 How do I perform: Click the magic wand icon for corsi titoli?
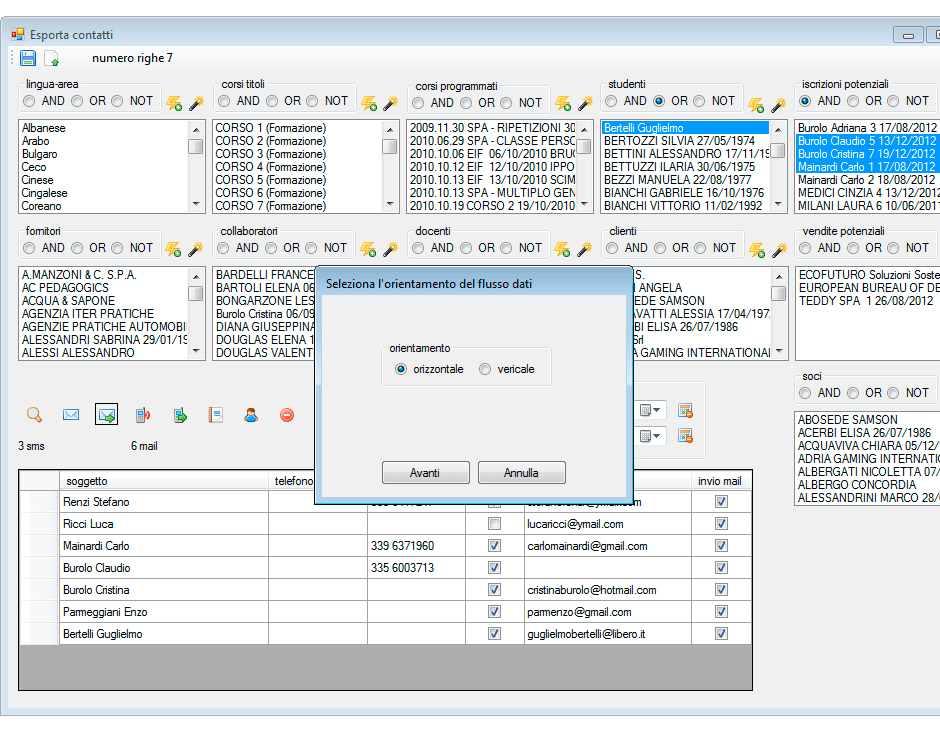pyautogui.click(x=390, y=103)
